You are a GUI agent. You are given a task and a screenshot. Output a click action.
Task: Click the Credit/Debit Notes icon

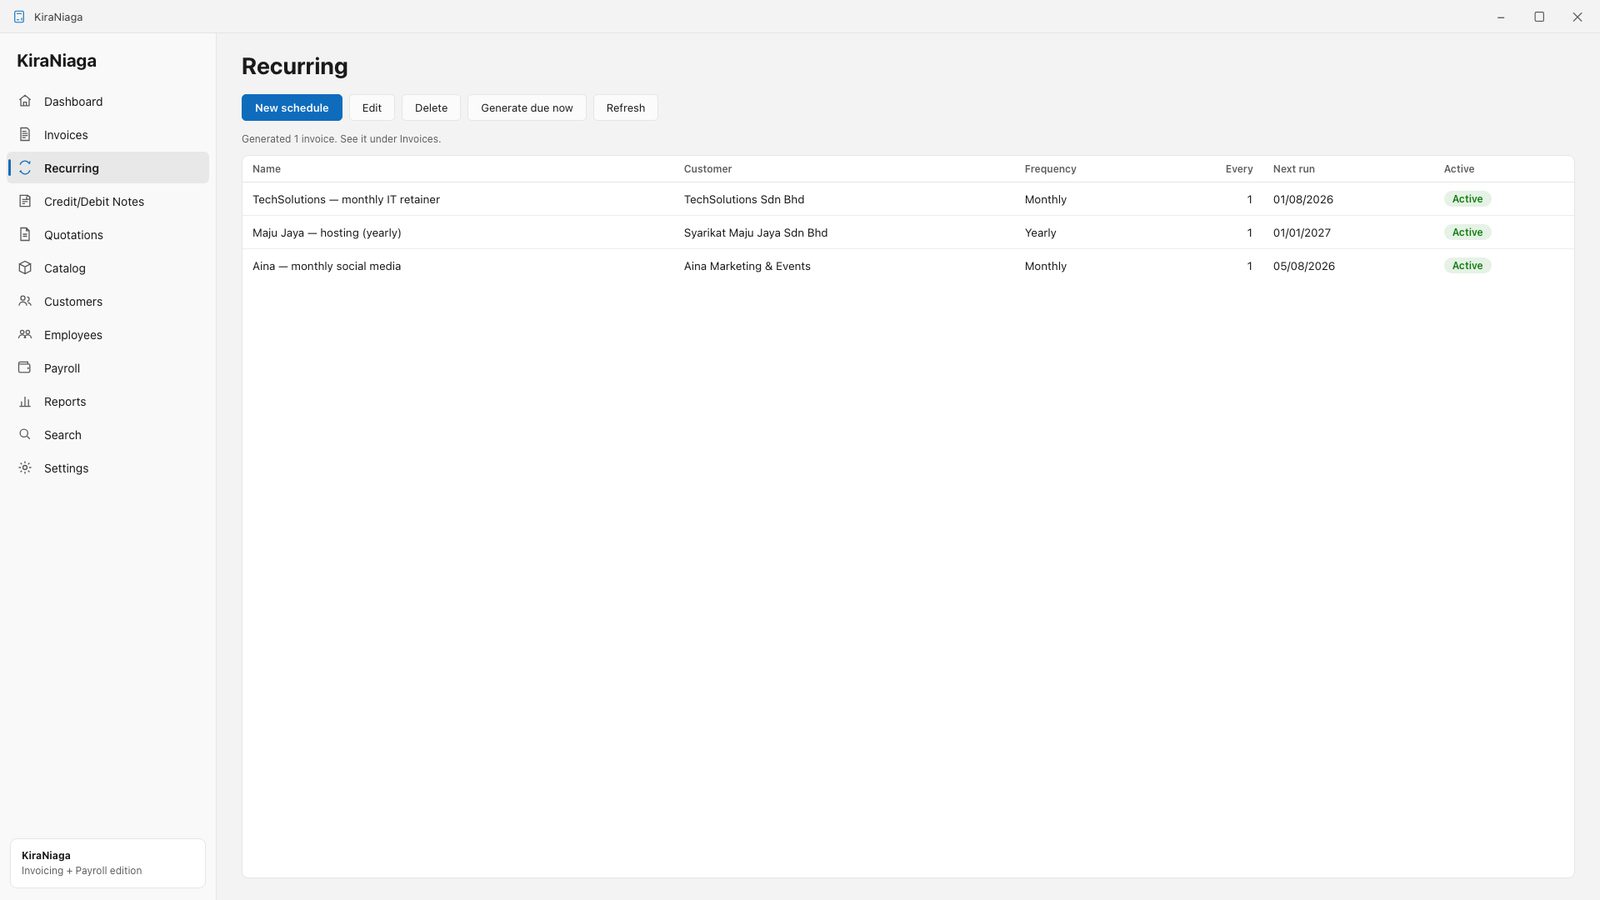click(25, 201)
